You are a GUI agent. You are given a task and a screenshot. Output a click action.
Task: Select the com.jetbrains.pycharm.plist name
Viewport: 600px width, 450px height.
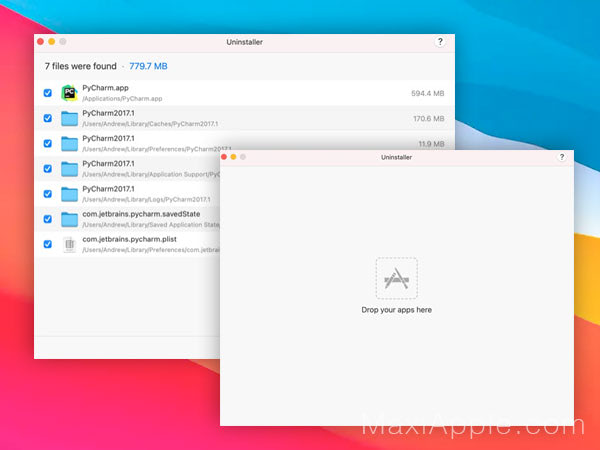129,239
